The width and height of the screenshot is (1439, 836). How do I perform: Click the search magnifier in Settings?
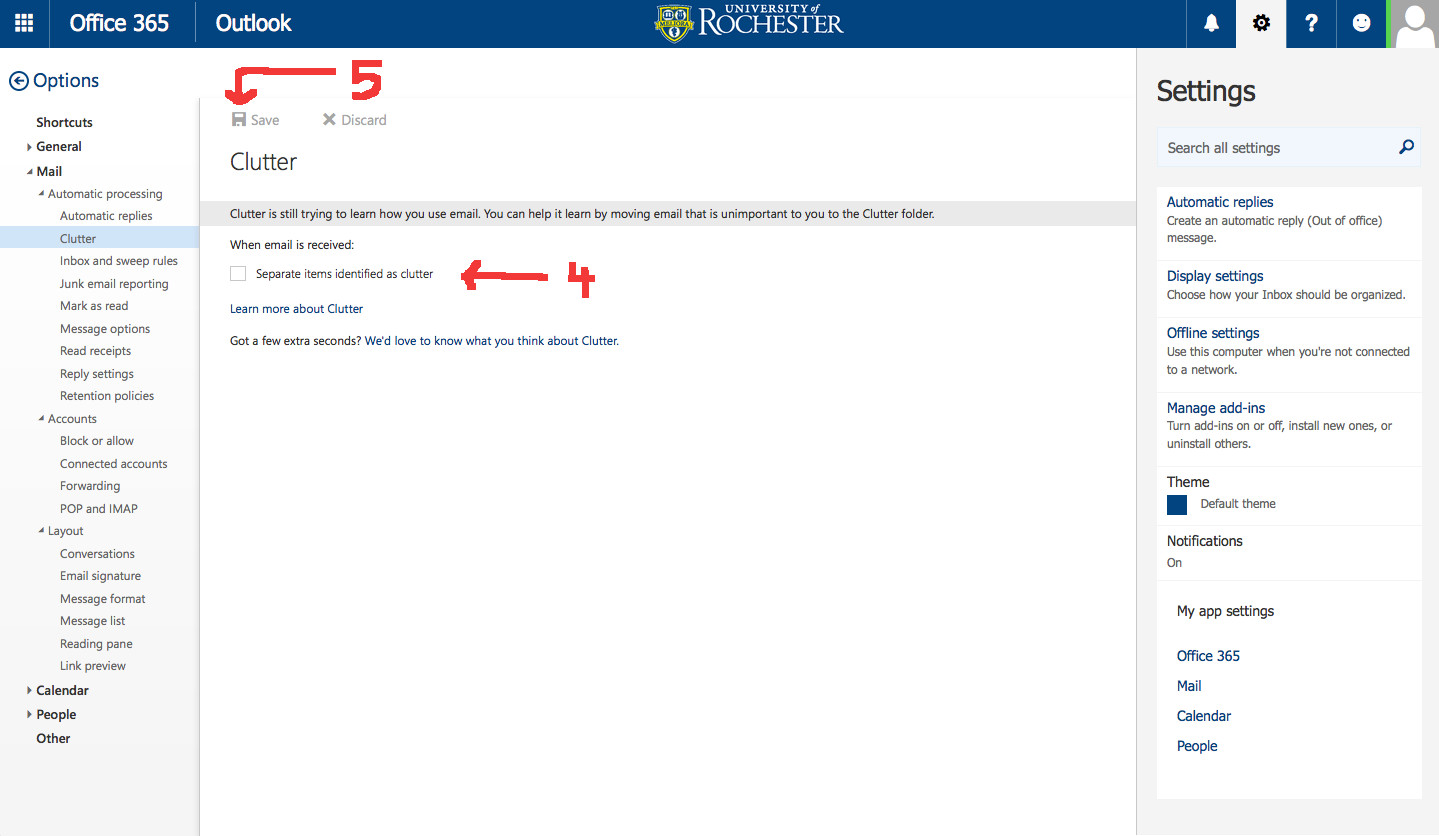coord(1406,147)
